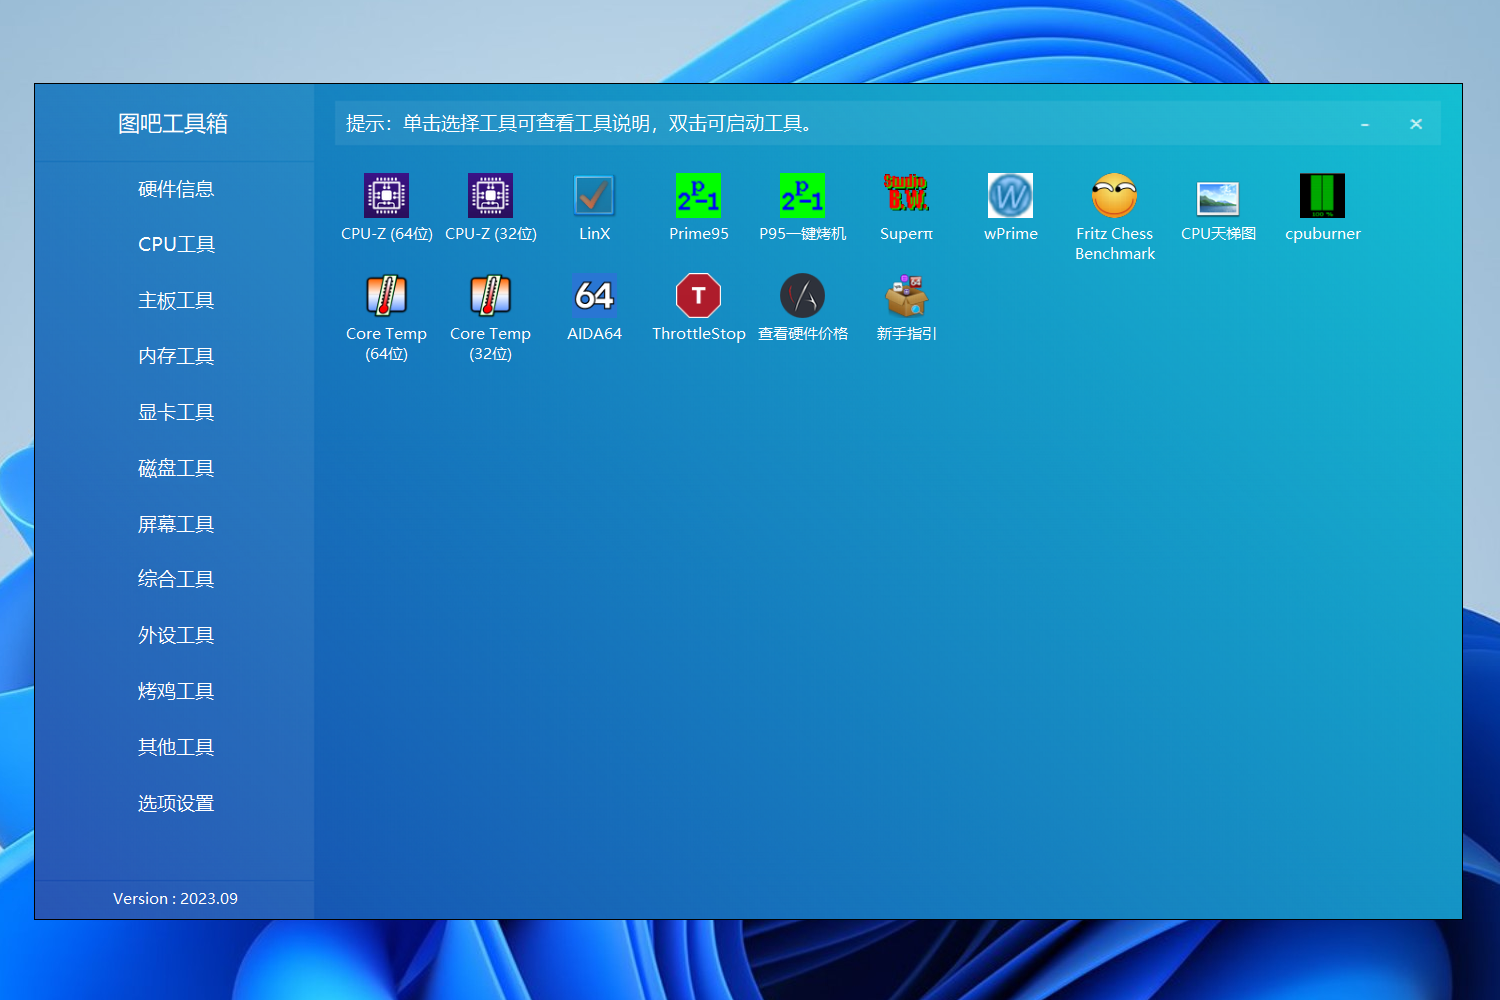The width and height of the screenshot is (1500, 1000).
Task: Minimize the 图吧工具箱 window
Action: click(x=1364, y=124)
